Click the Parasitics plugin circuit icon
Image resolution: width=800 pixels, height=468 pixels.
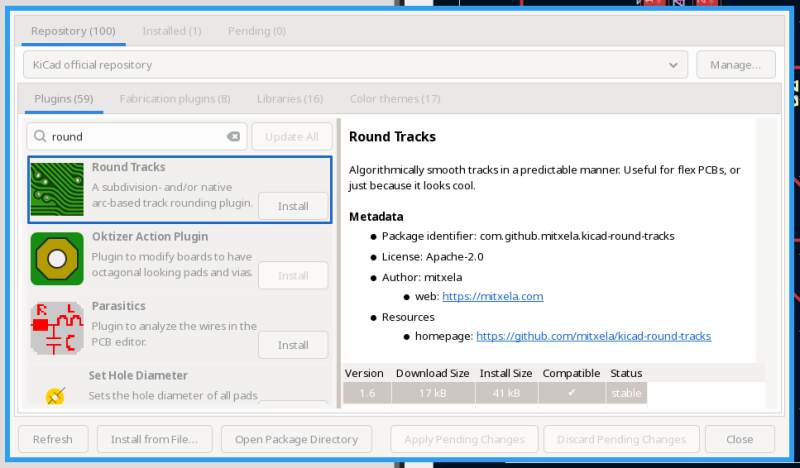coord(57,328)
